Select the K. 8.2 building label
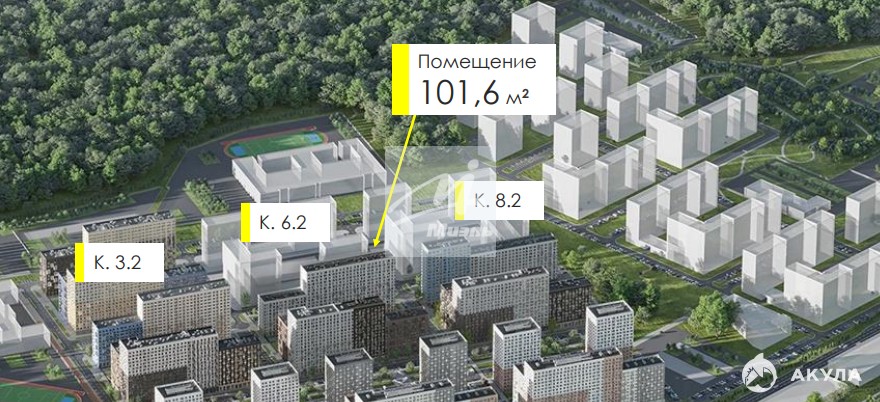This screenshot has height=402, width=880. point(503,200)
